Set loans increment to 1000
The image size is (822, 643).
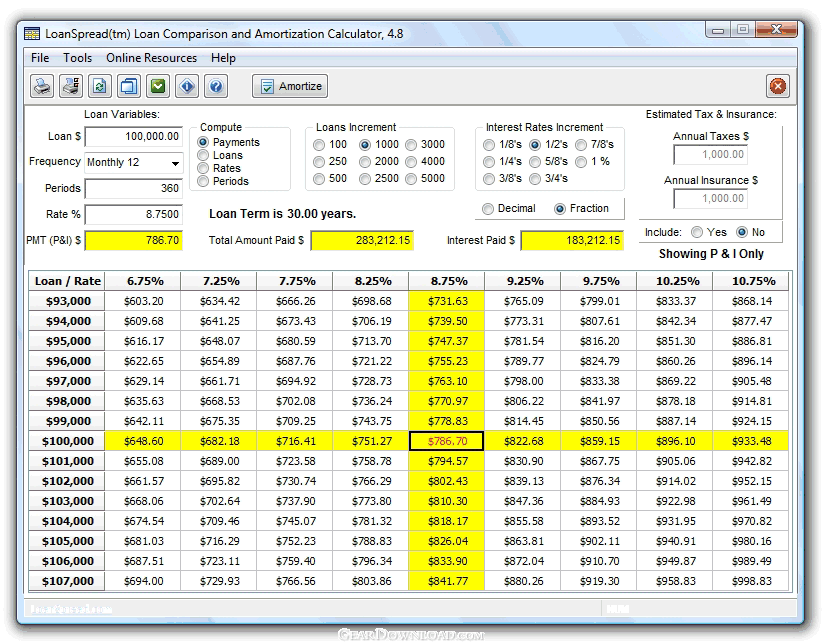pos(365,145)
